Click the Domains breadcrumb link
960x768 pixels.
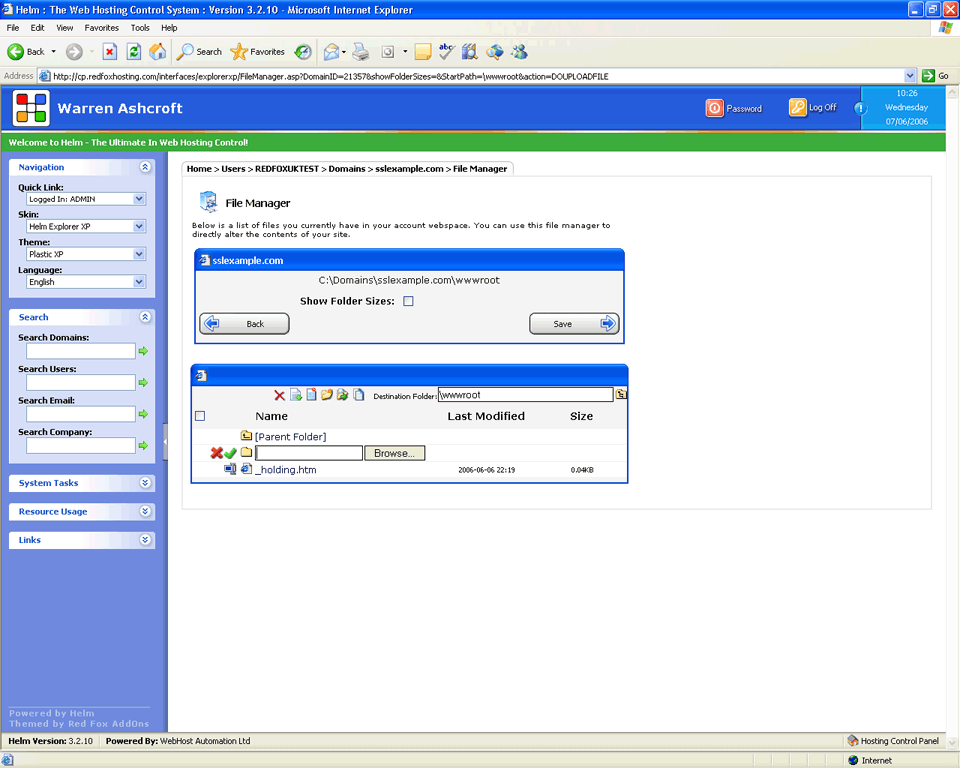[x=347, y=169]
